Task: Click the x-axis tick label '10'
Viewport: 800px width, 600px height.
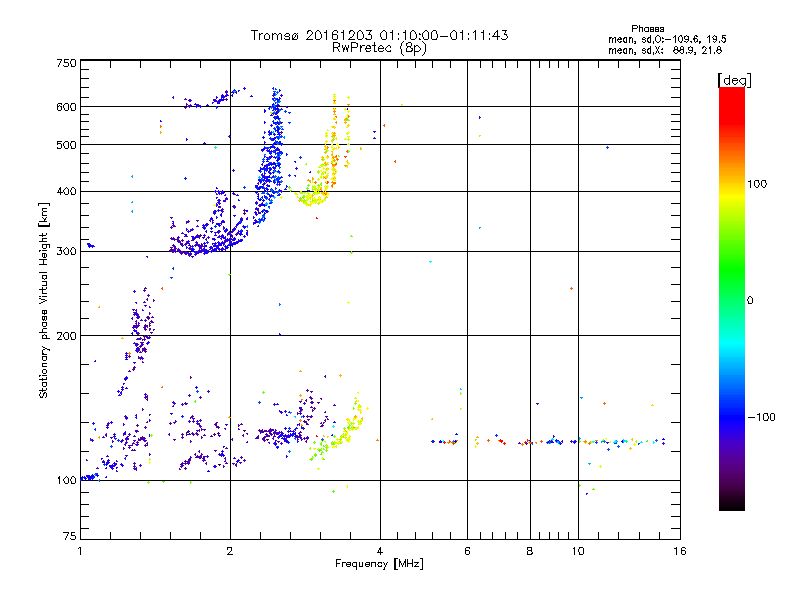Action: 578,551
